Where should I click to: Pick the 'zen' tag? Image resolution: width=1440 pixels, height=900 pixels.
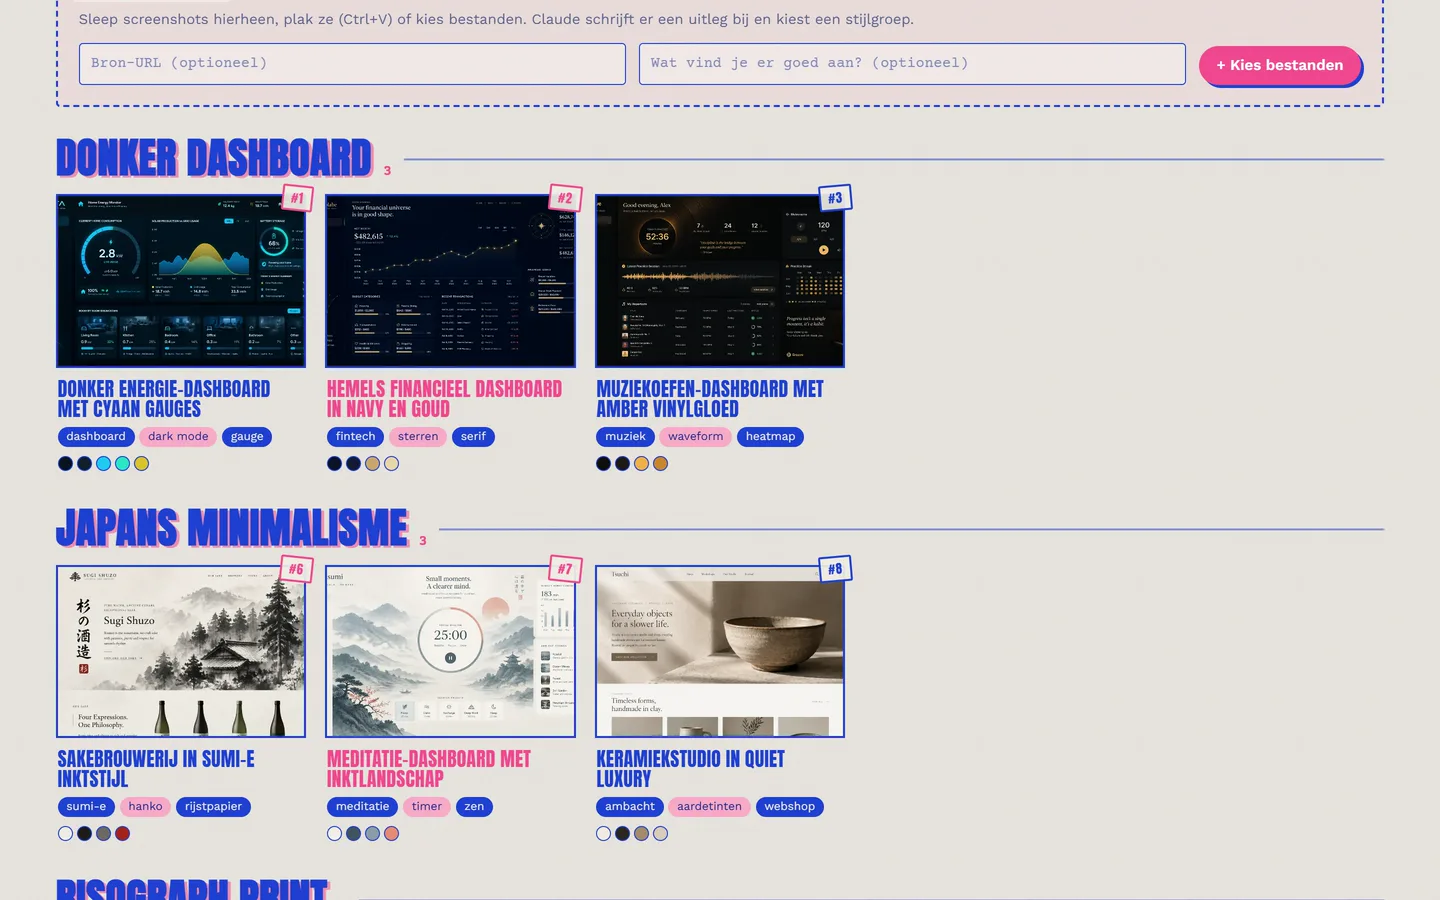[474, 807]
